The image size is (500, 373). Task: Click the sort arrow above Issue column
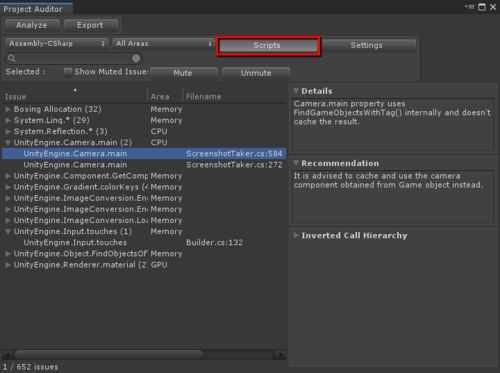75,90
